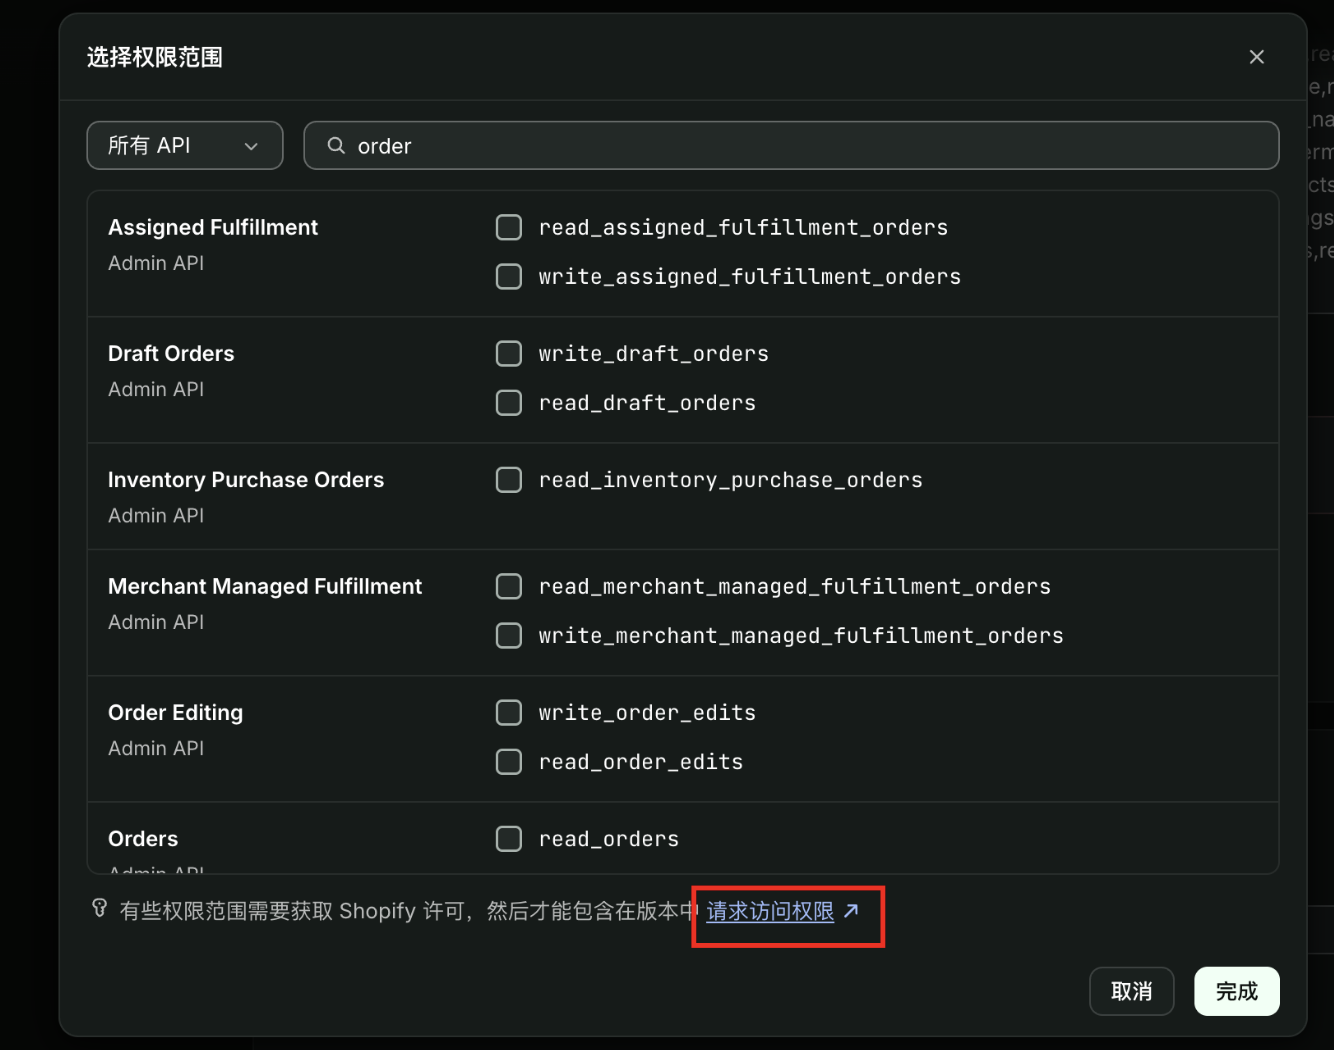Click Admin API under Merchant Managed Fulfillment
This screenshot has width=1334, height=1050.
click(156, 622)
